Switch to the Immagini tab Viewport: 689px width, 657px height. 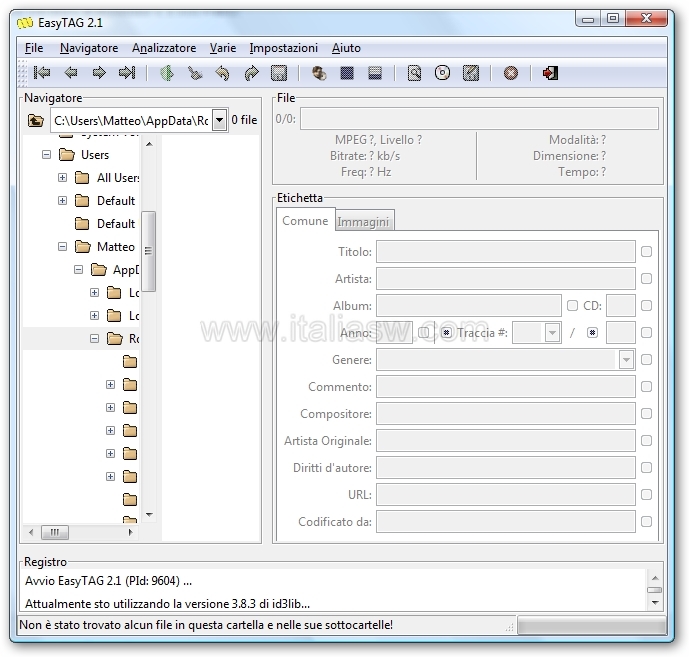click(x=364, y=222)
